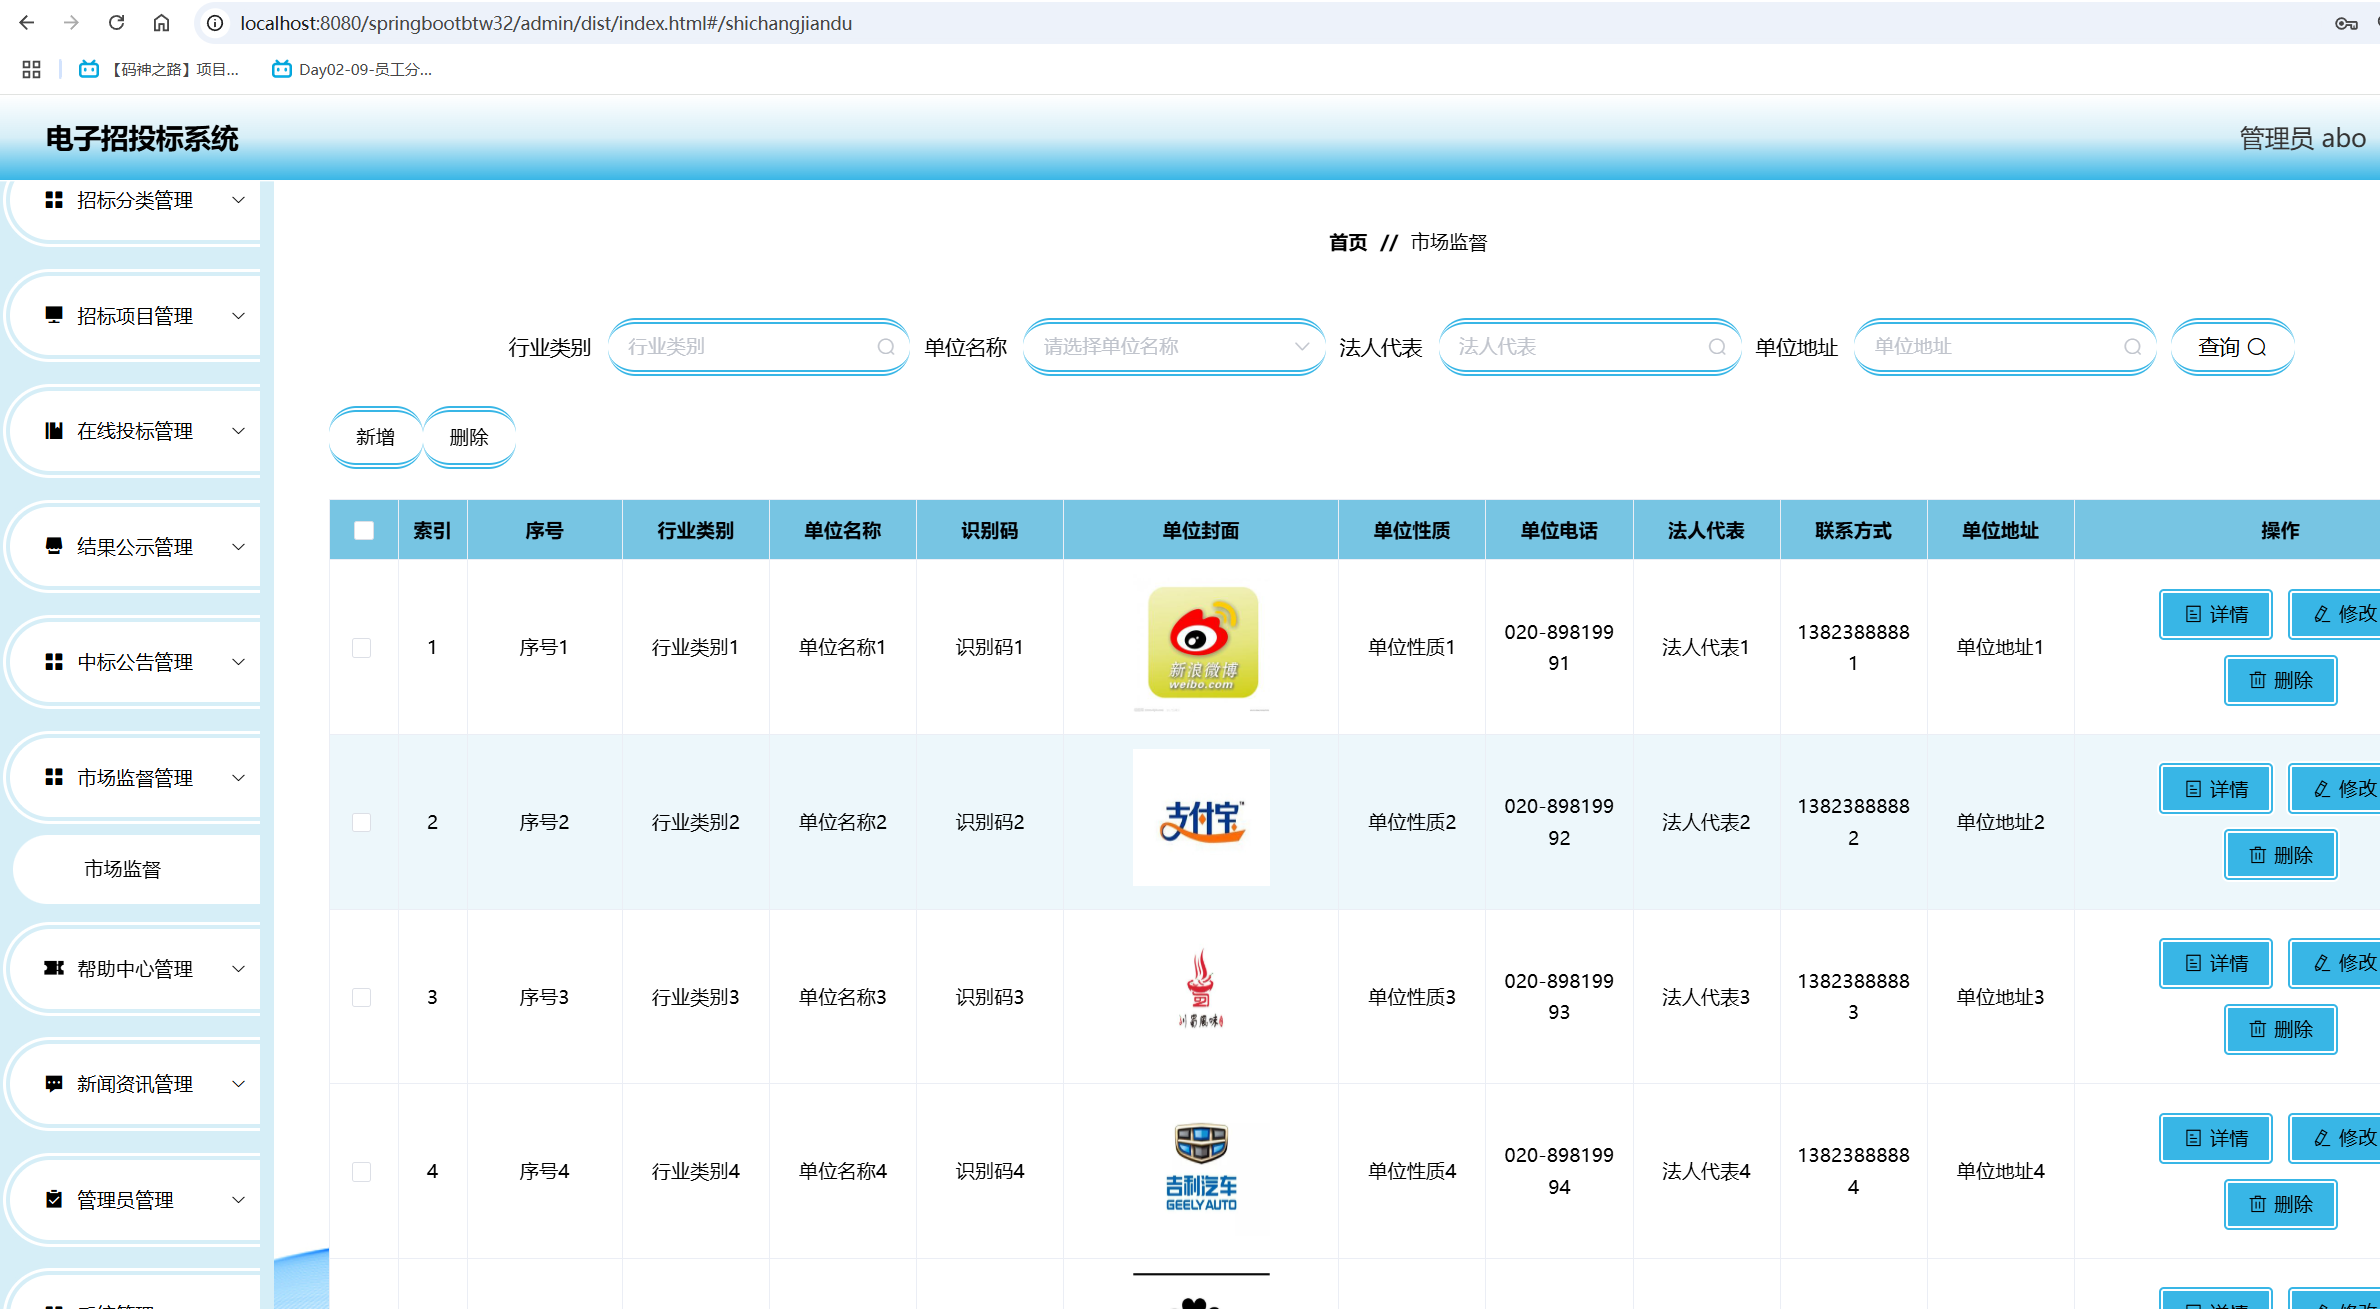Check the row 3 序号3 checkbox

tap(362, 997)
